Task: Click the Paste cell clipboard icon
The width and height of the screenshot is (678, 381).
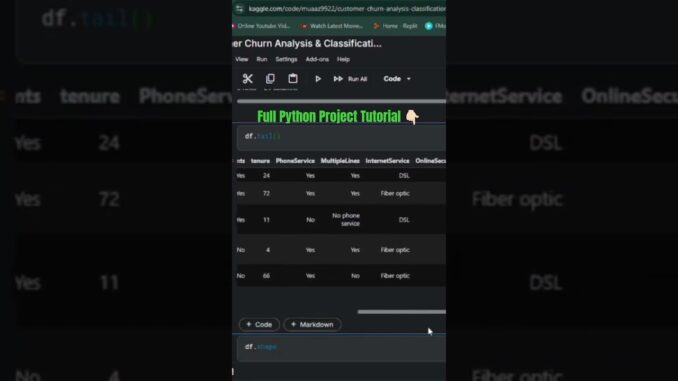Action: (x=293, y=79)
